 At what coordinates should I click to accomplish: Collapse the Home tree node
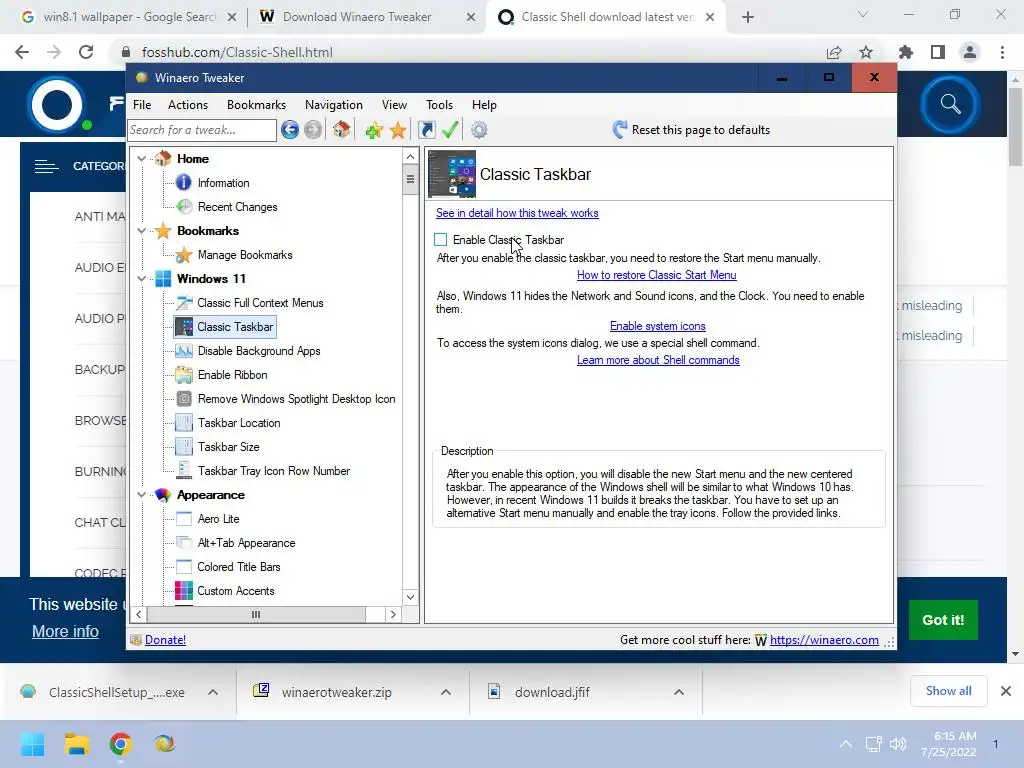click(141, 159)
